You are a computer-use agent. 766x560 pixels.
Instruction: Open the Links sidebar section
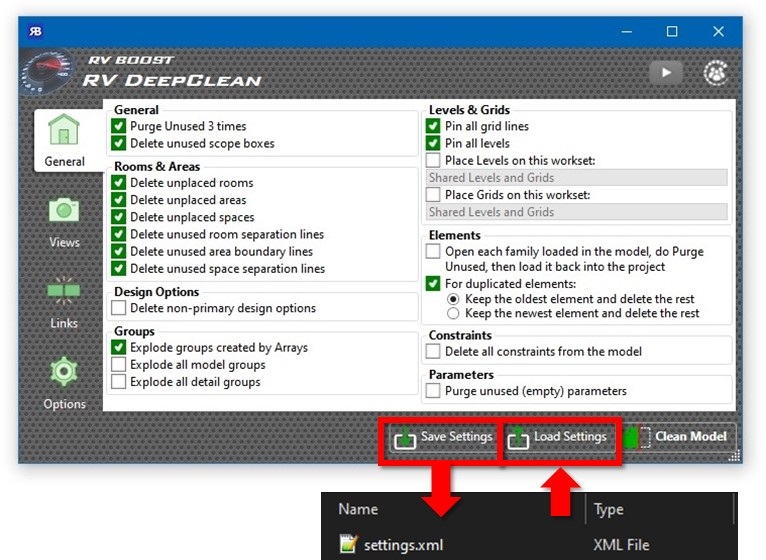(x=64, y=302)
